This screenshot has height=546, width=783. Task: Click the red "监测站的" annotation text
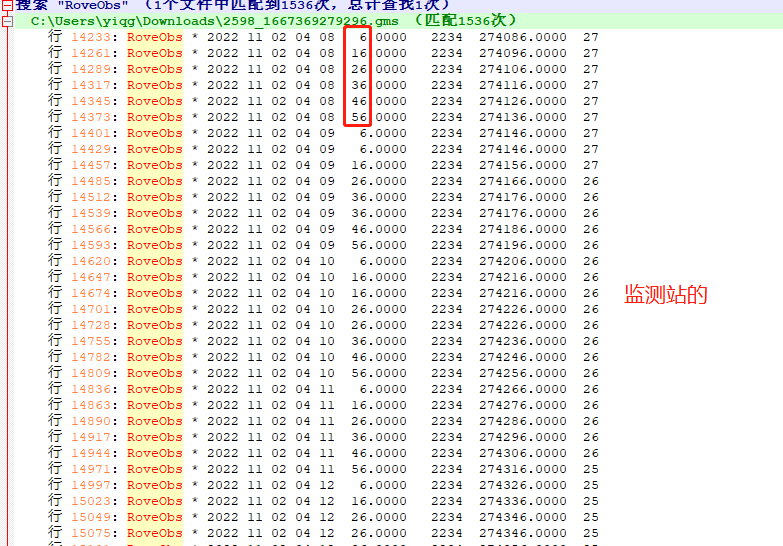click(x=666, y=294)
